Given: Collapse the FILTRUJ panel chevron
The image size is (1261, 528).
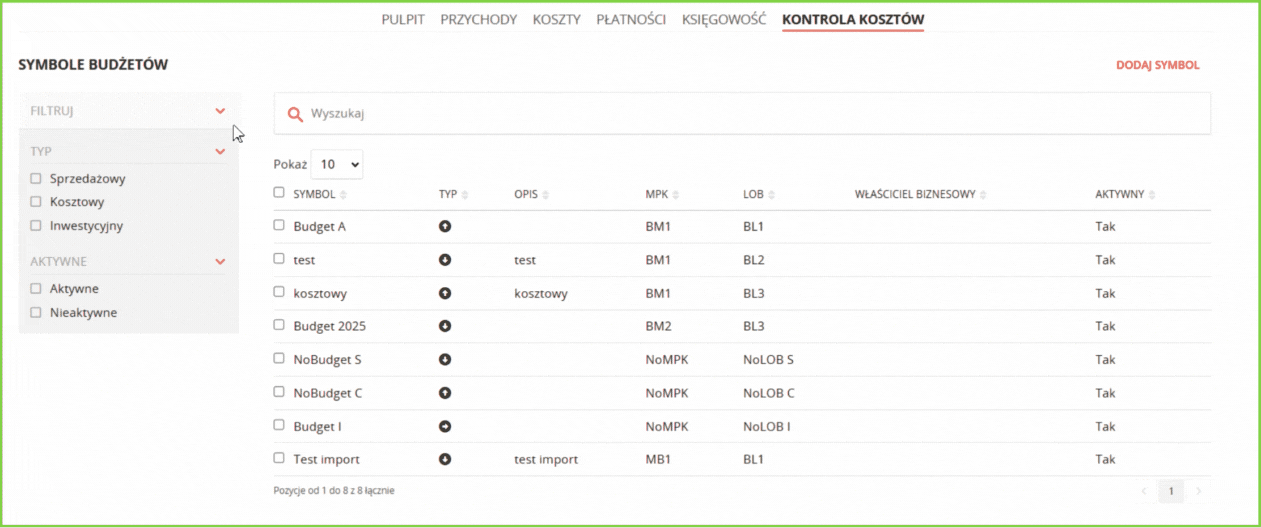Looking at the screenshot, I should pyautogui.click(x=220, y=111).
